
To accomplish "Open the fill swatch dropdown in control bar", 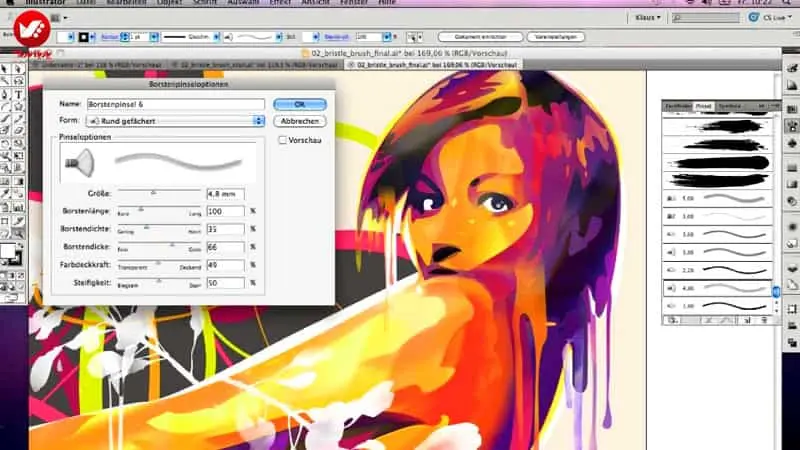I will (x=70, y=37).
